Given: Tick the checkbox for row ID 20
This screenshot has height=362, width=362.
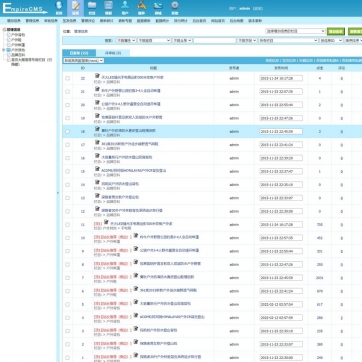Looking at the screenshot, I should tap(68, 105).
